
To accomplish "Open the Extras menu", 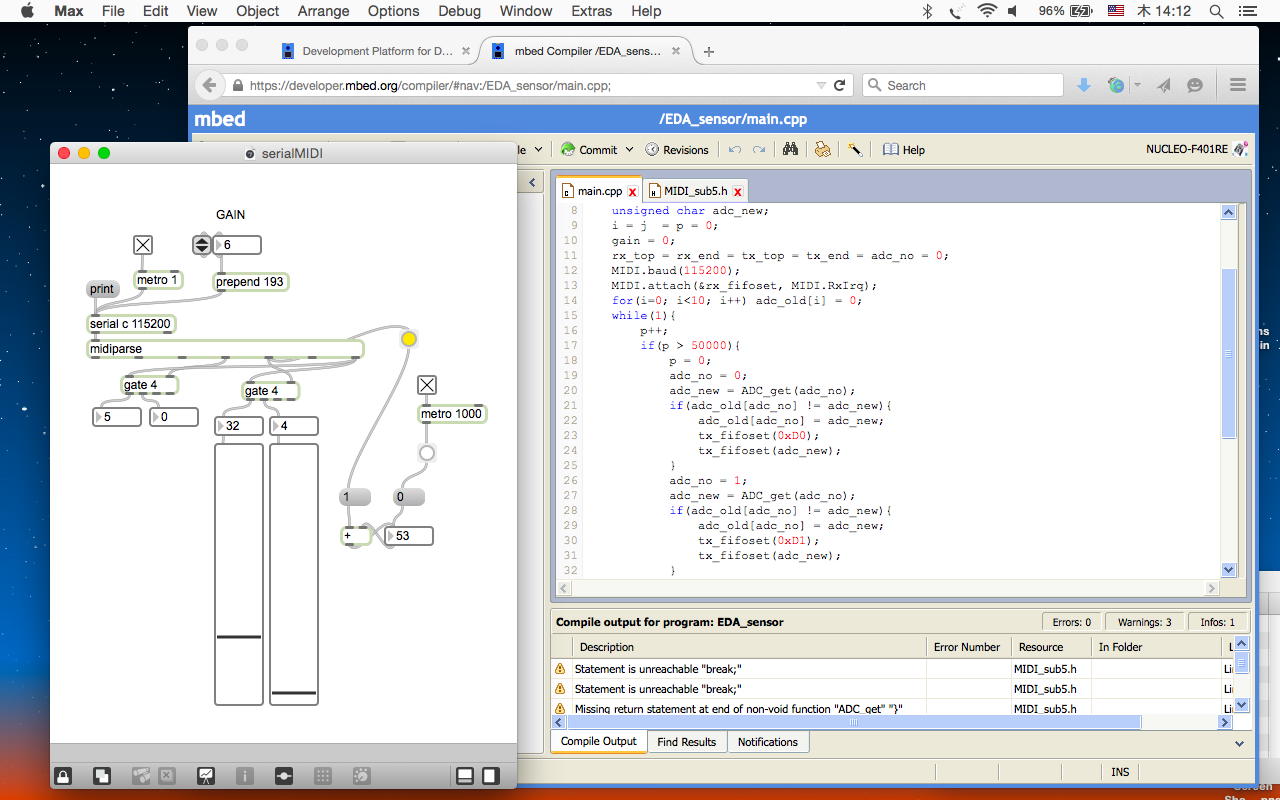I will coord(591,11).
